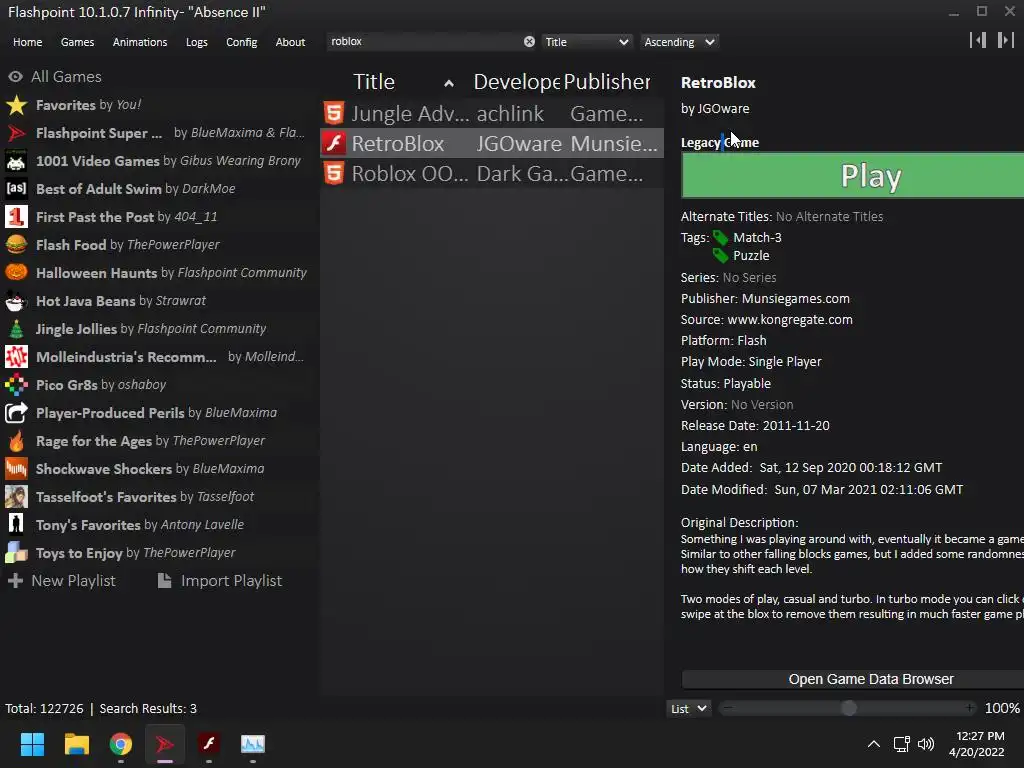Clear the roblox search text
Viewport: 1024px width, 768px height.
[529, 42]
